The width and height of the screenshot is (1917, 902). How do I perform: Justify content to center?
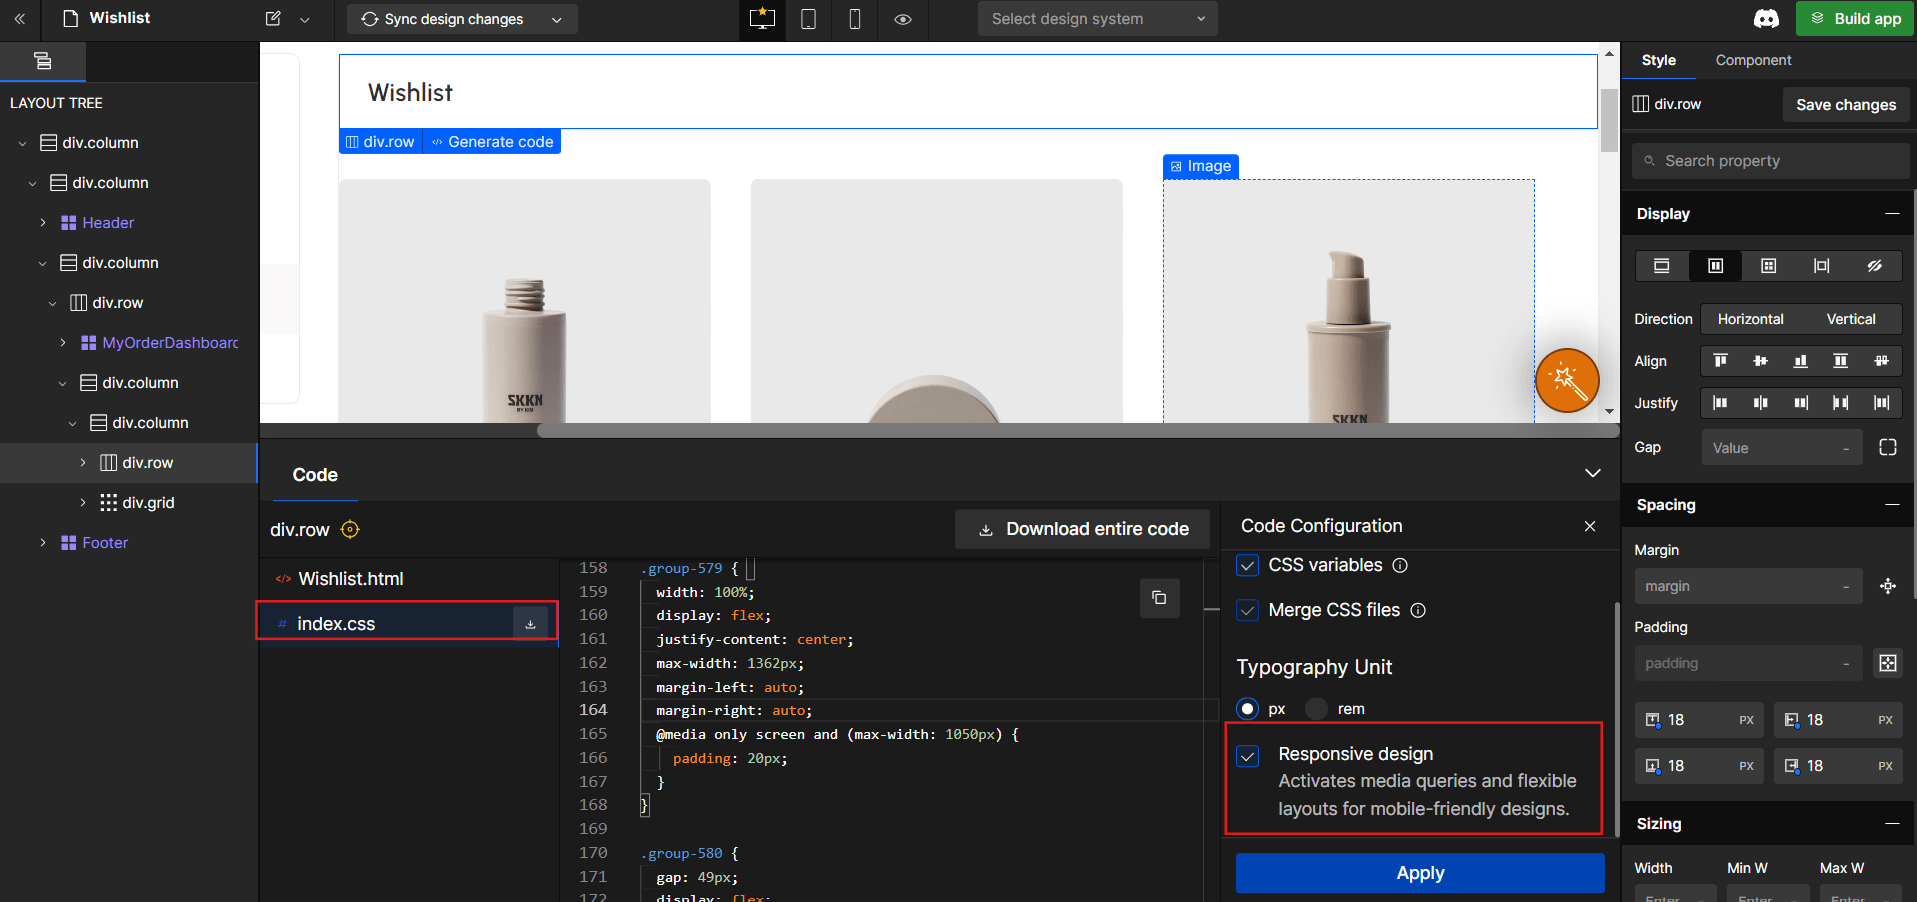(x=1761, y=403)
